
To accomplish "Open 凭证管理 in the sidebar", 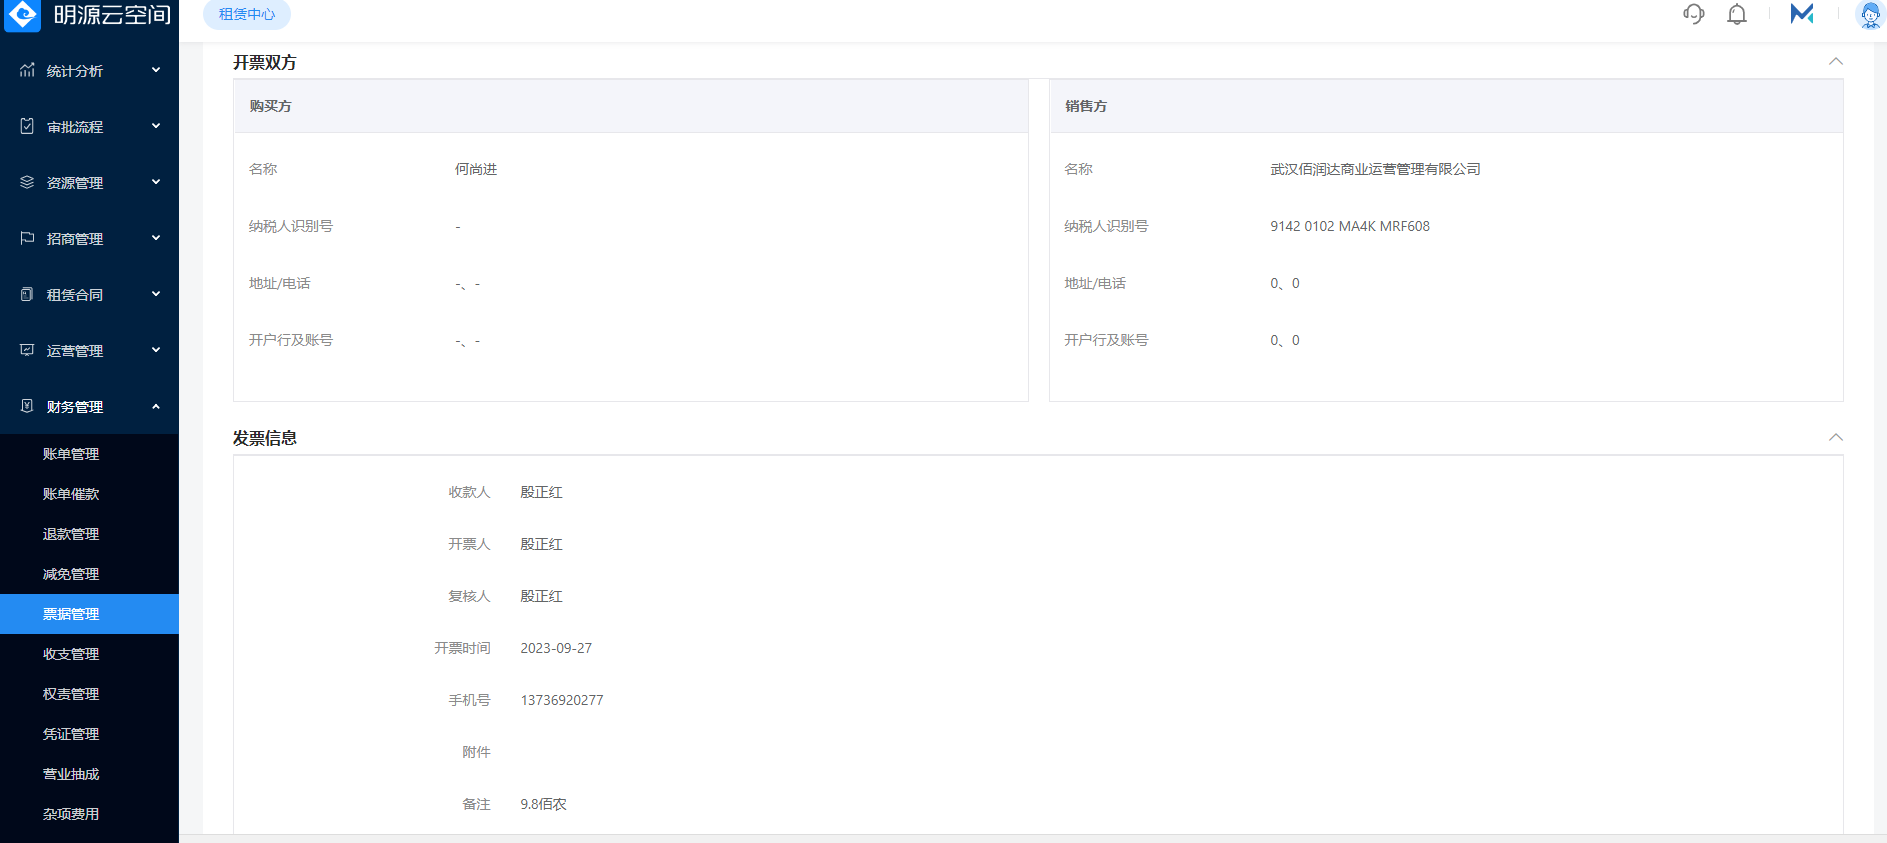I will [71, 734].
